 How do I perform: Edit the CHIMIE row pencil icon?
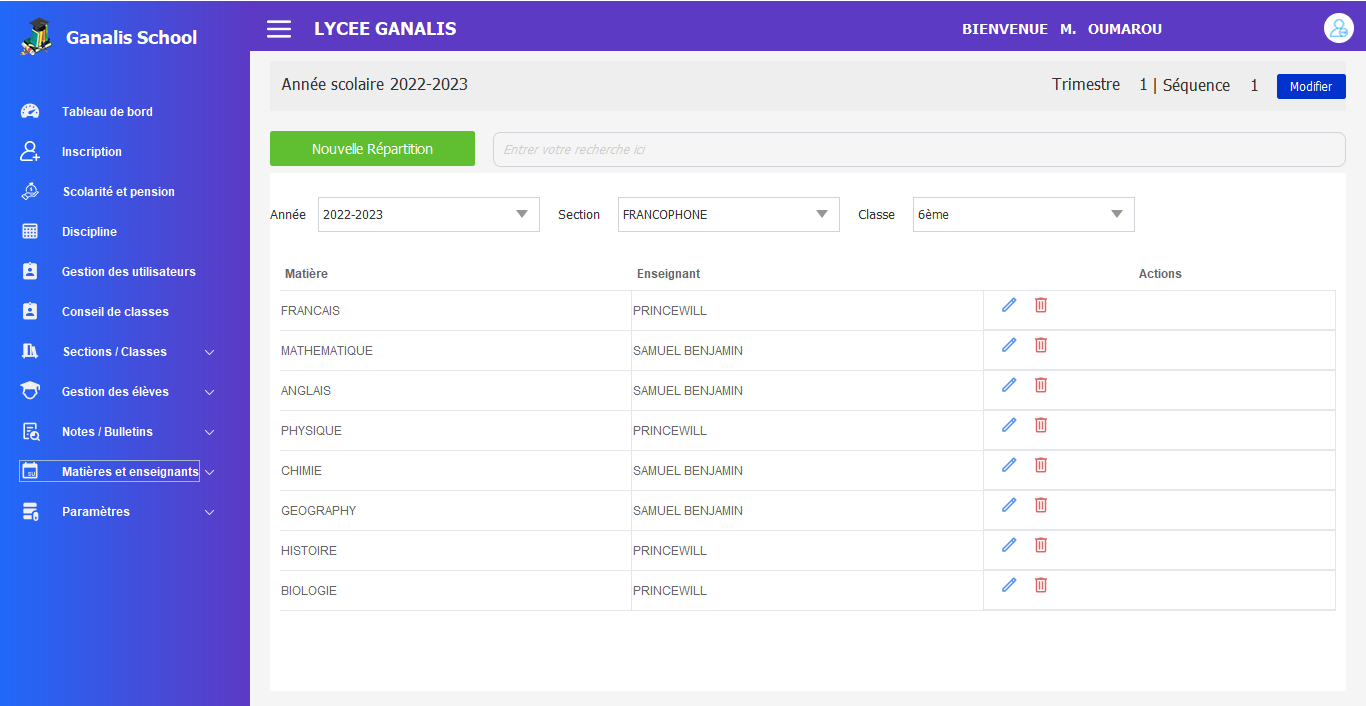1009,465
